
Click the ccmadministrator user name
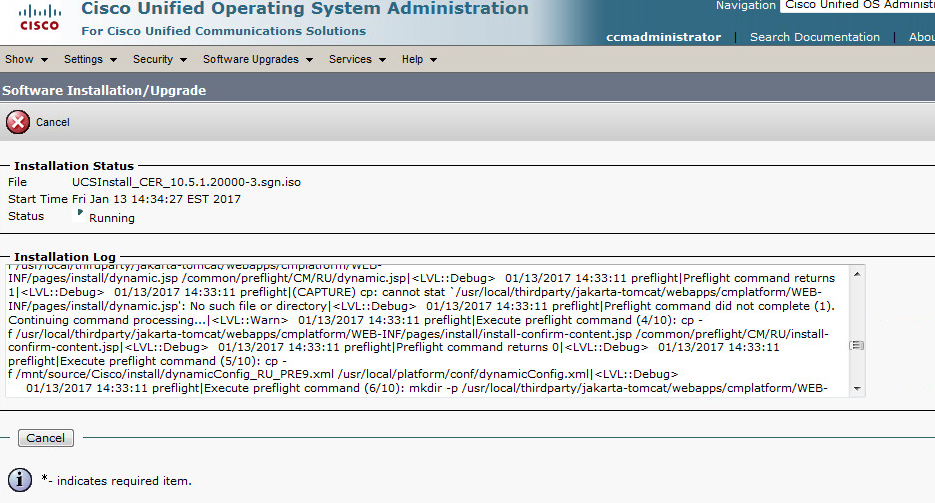[x=663, y=37]
